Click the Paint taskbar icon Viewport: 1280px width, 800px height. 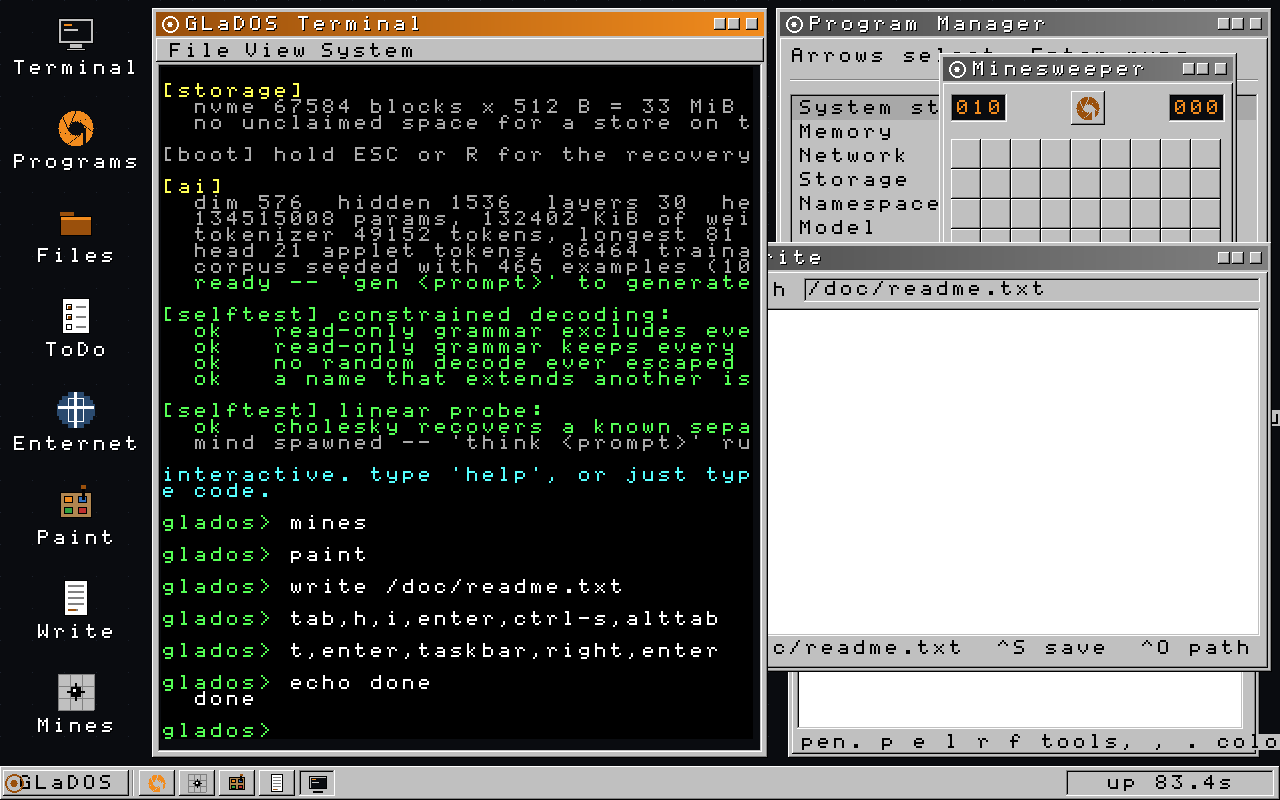point(237,783)
